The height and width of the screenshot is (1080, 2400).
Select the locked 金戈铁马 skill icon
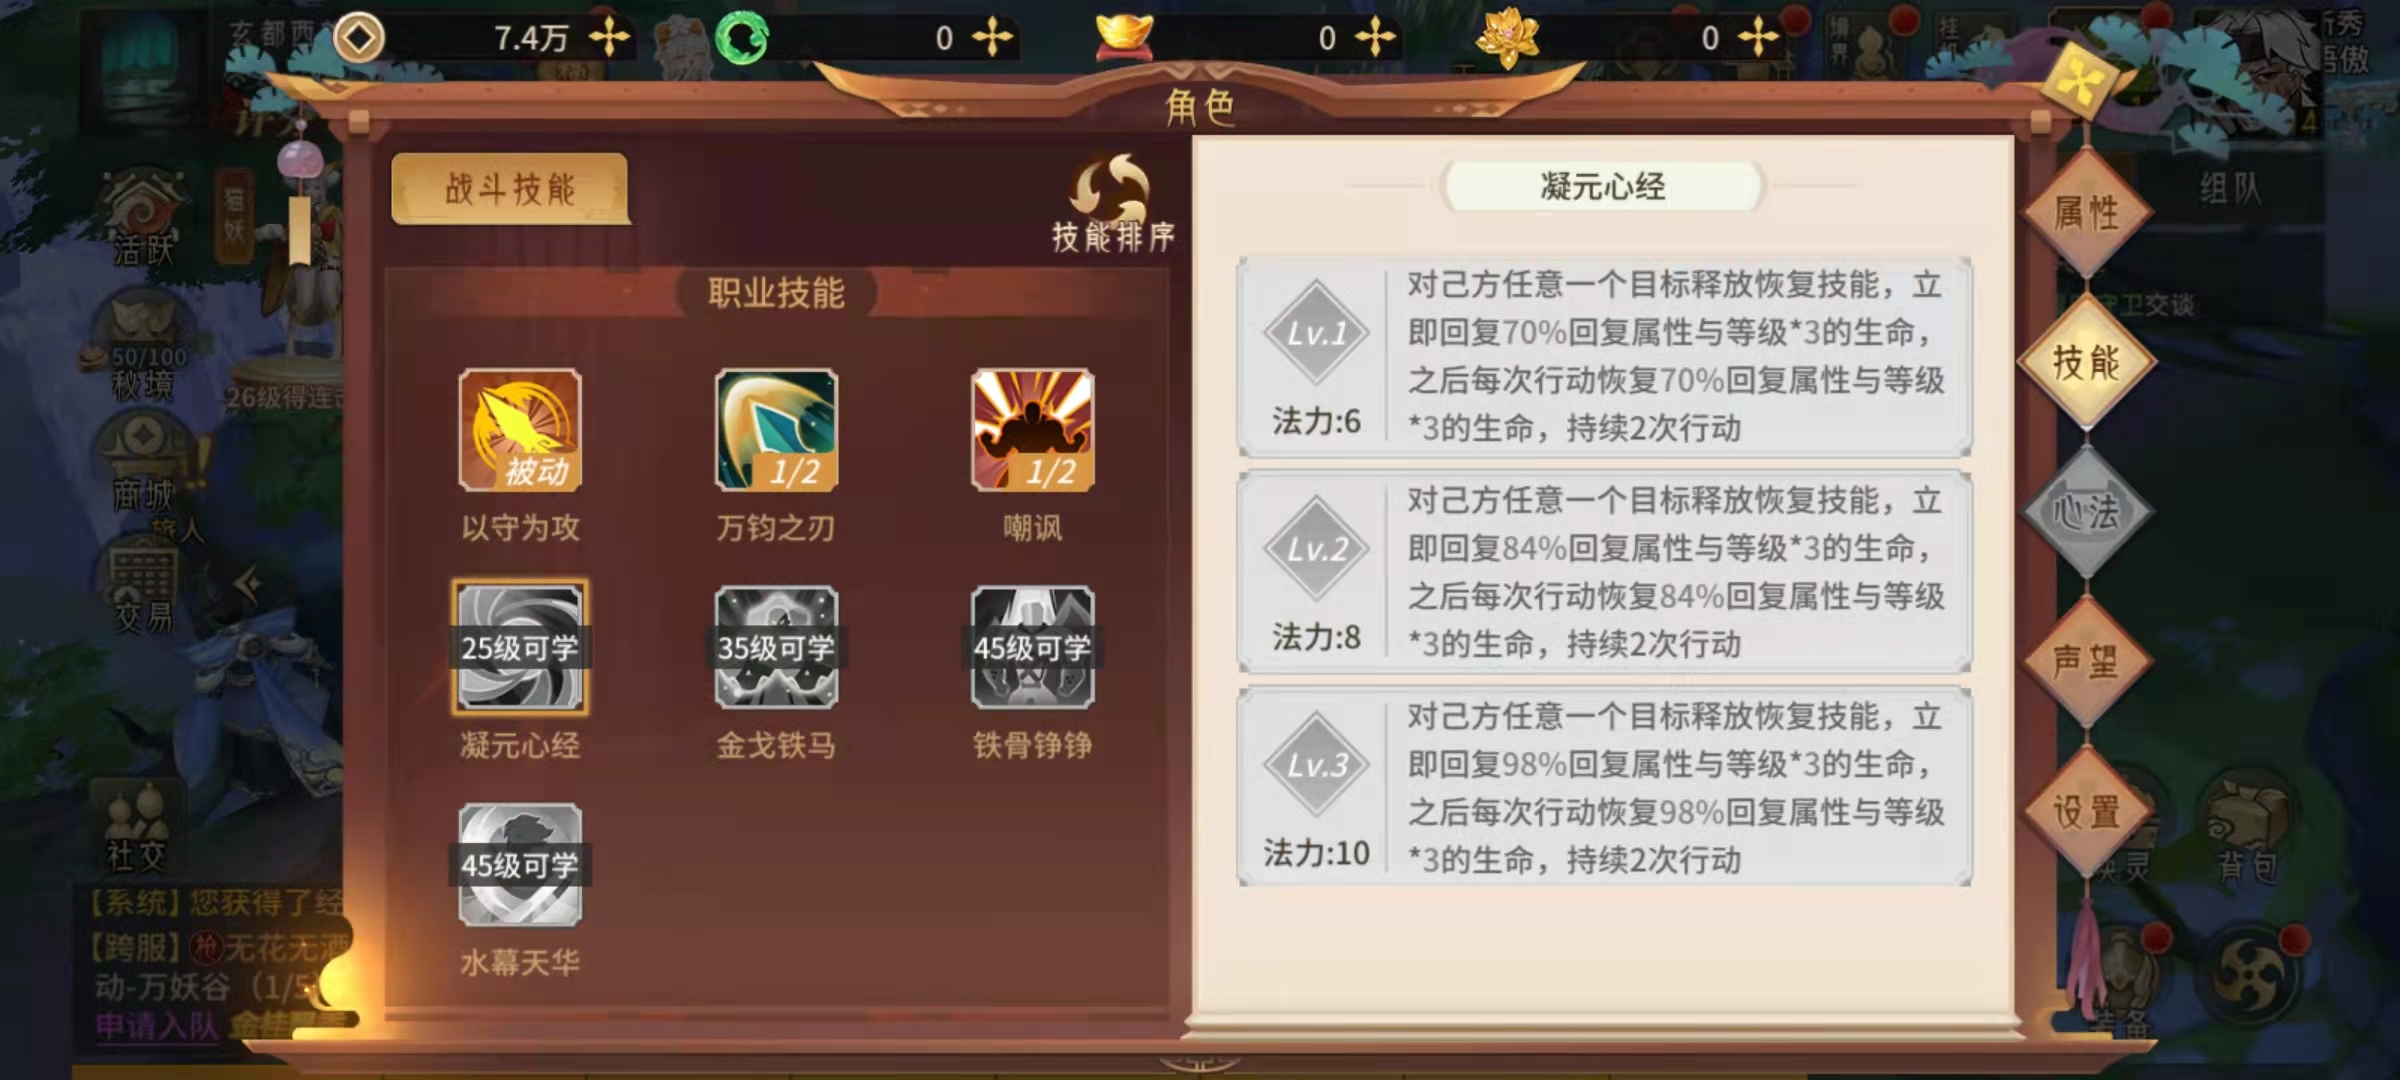(776, 647)
